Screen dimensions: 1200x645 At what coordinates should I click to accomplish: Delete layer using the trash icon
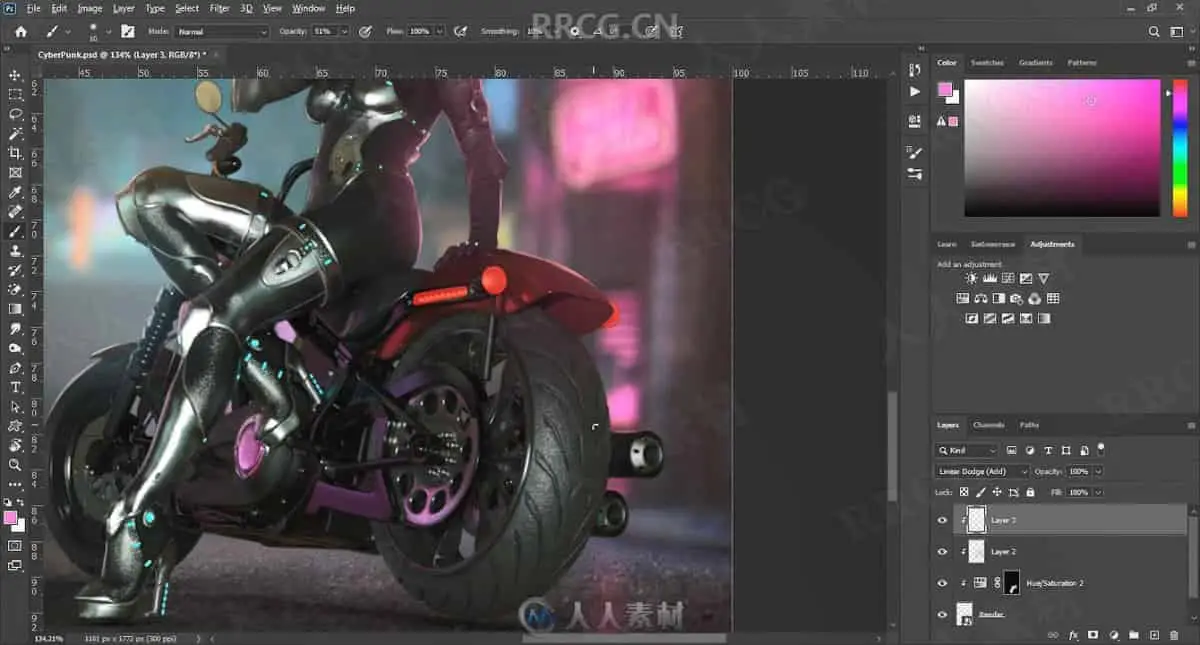[x=1176, y=635]
